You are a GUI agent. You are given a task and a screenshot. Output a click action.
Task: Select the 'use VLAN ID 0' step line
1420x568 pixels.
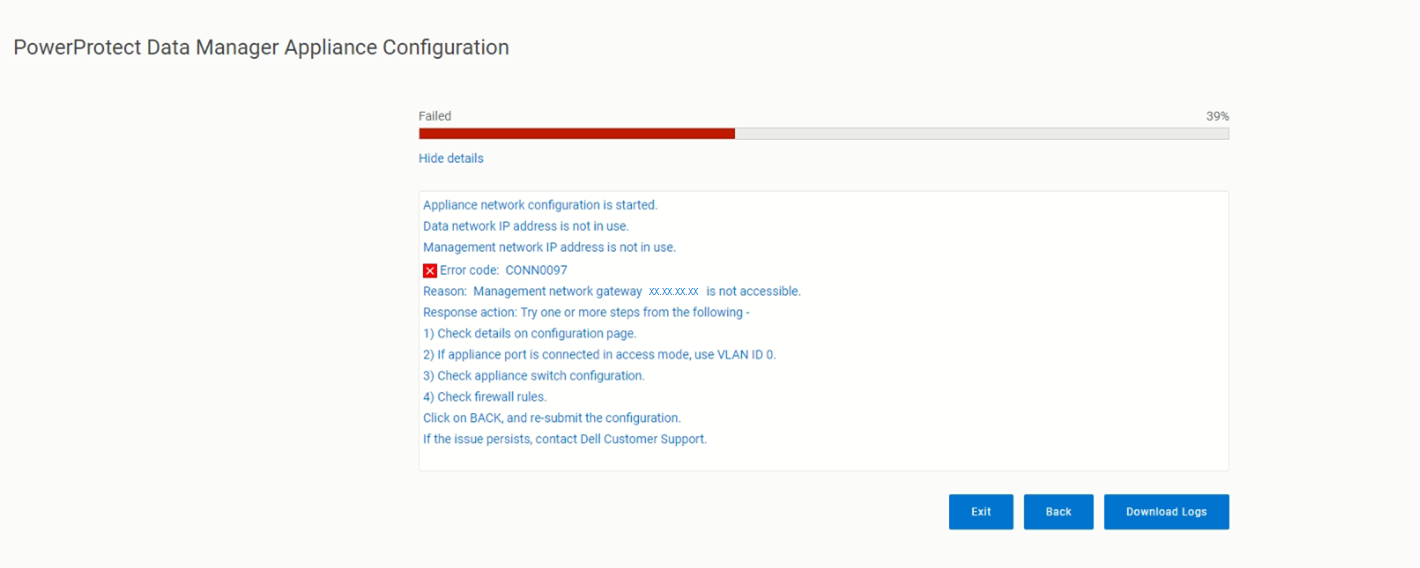(599, 355)
